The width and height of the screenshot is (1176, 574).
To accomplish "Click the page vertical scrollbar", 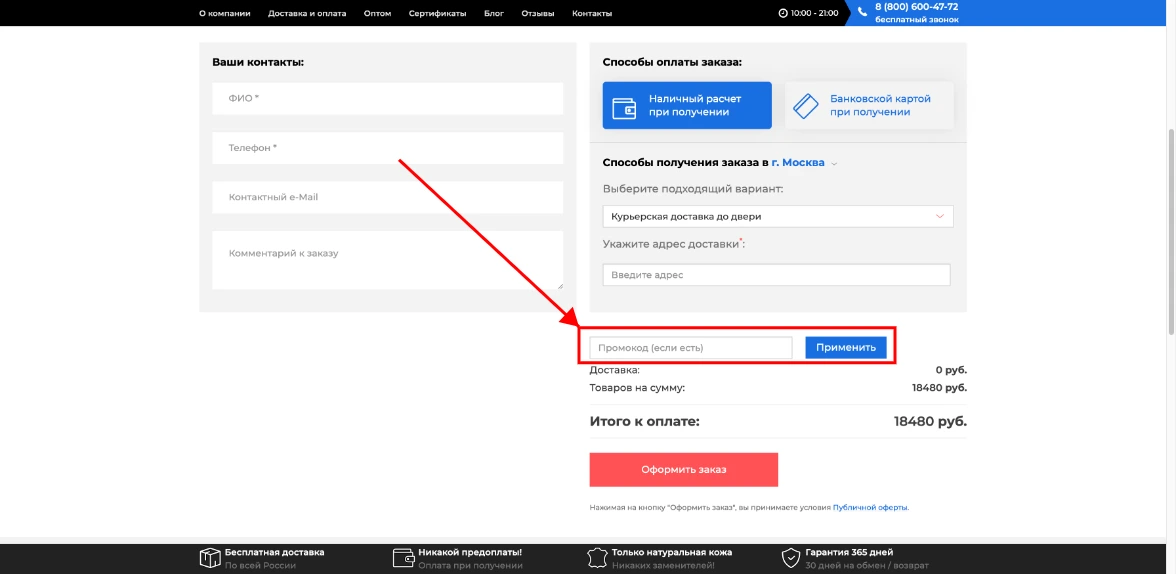I will tap(1170, 230).
